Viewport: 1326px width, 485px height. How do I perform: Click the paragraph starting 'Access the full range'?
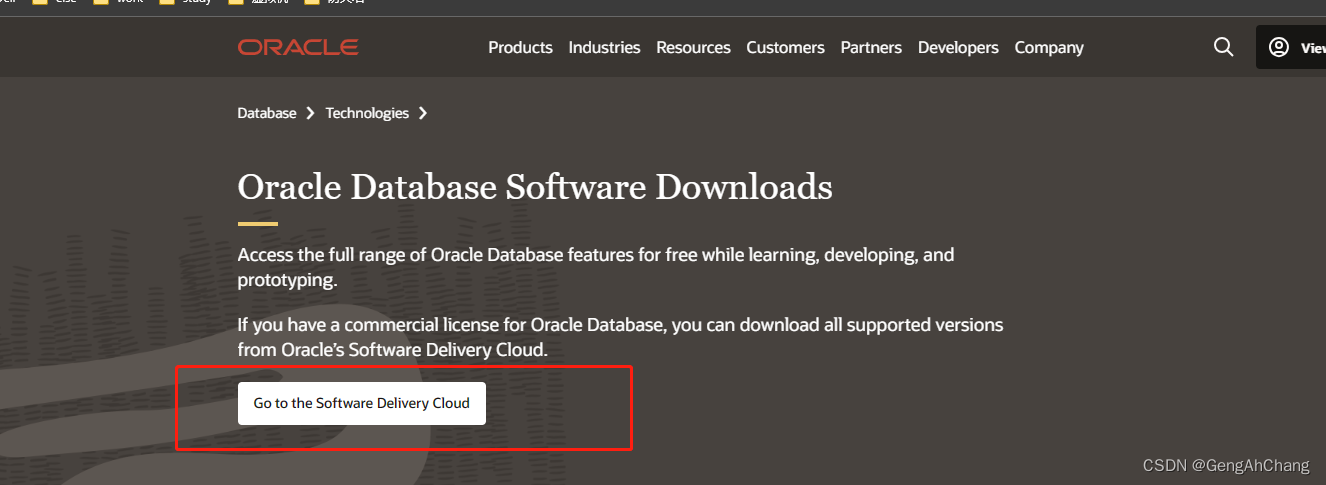pyautogui.click(x=596, y=267)
